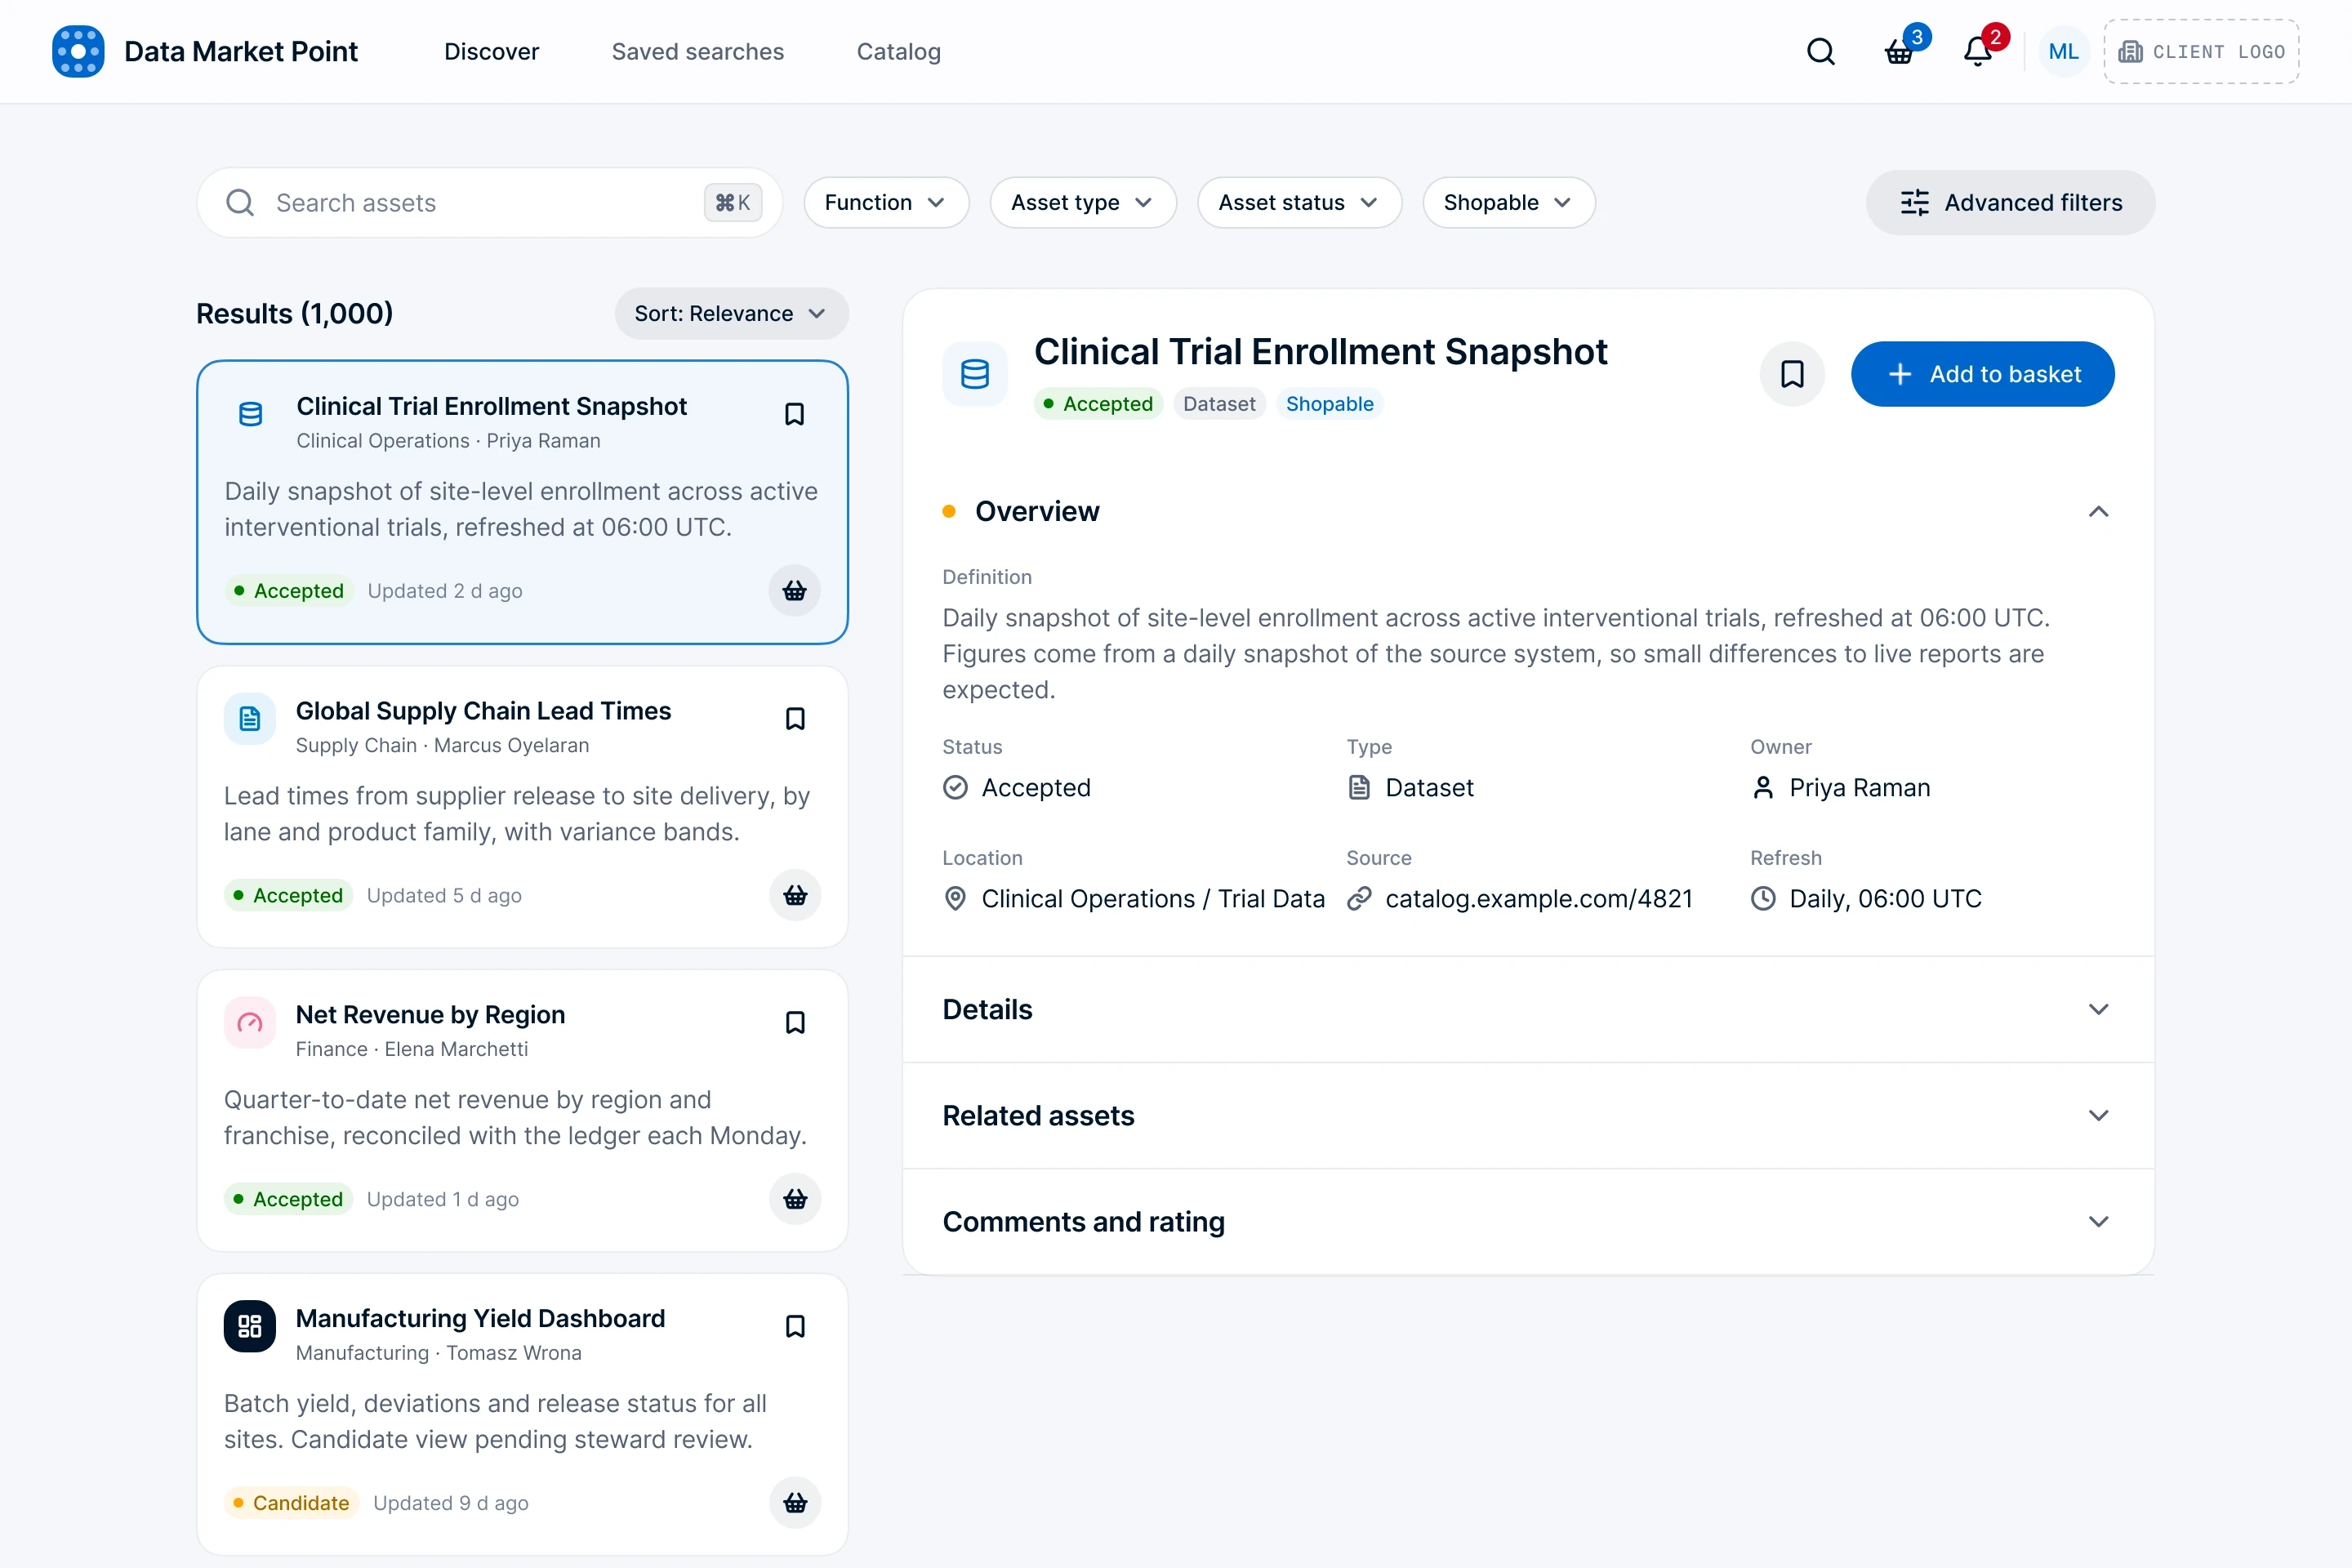This screenshot has height=1568, width=2352.
Task: Select the Manufacturing Yield Dashboard title
Action: tap(480, 1319)
